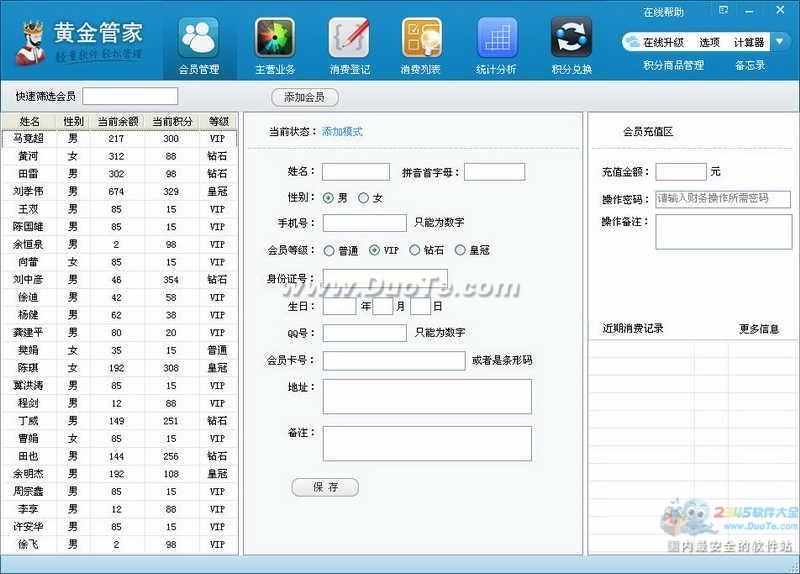Open the 主营业务 module icon

[x=275, y=37]
